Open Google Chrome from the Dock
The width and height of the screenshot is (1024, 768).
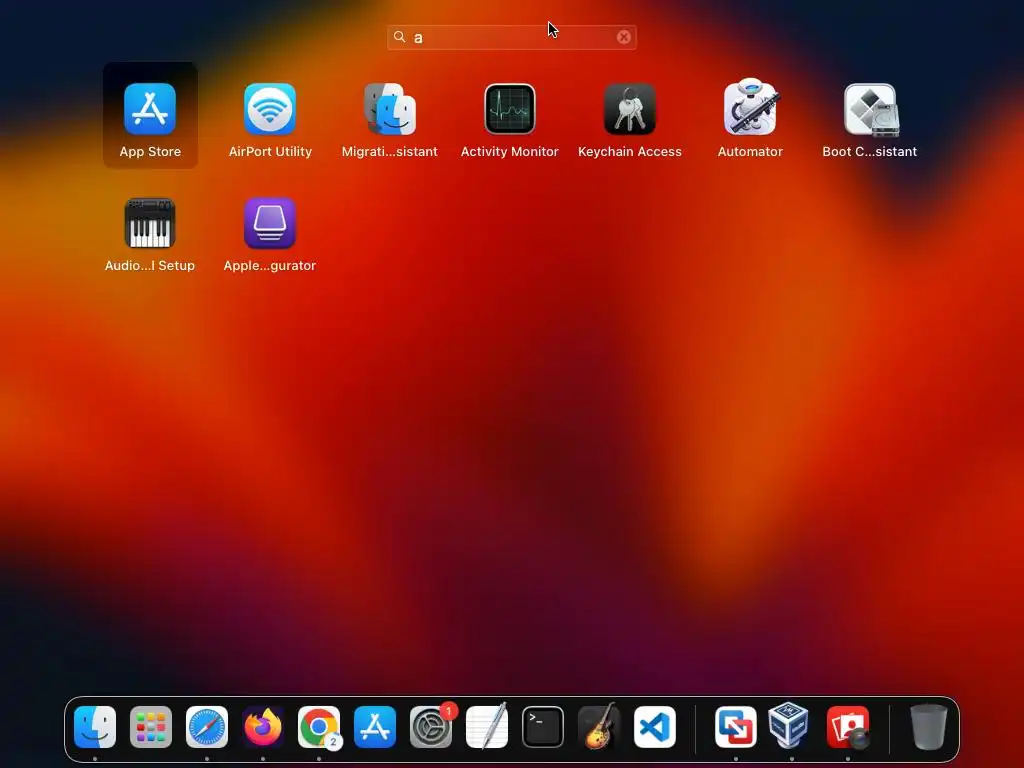tap(319, 727)
